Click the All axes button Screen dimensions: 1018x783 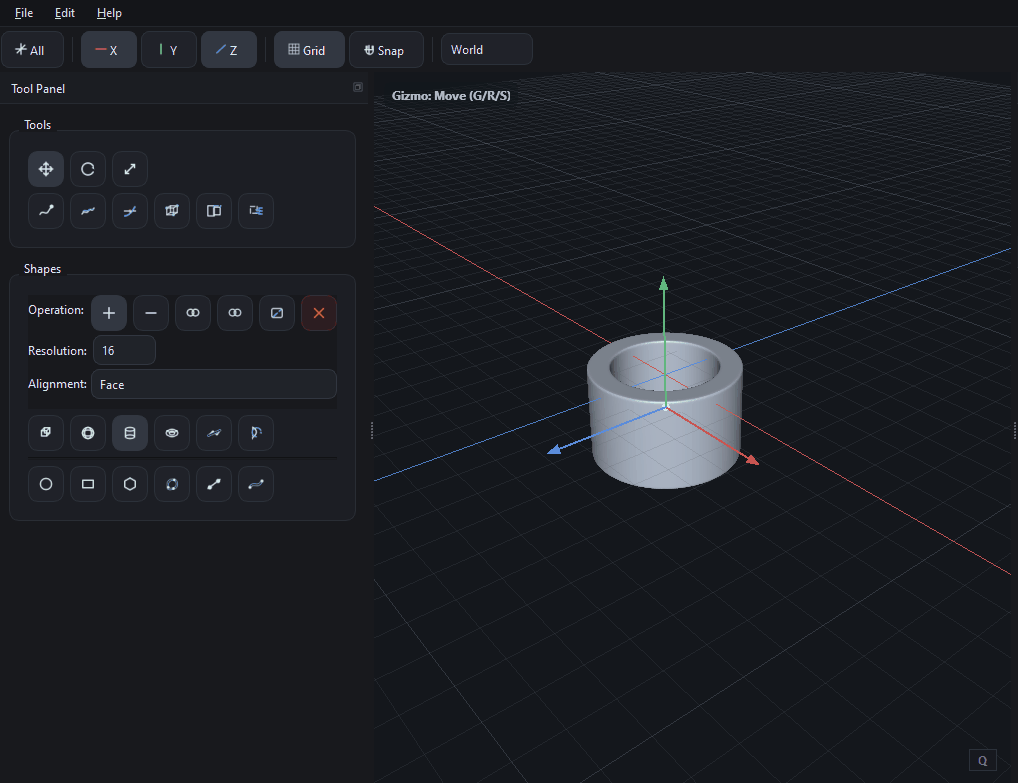point(32,49)
